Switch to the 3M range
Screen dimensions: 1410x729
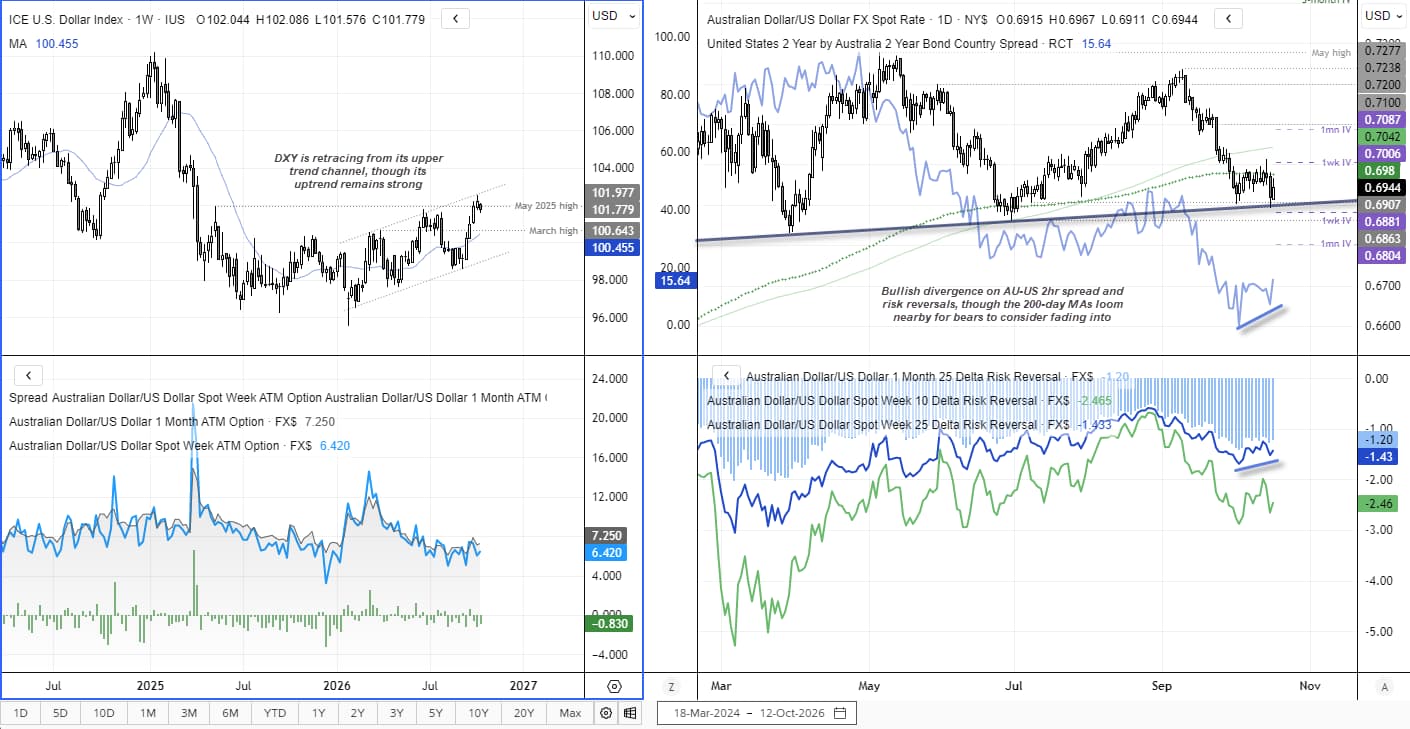coord(189,713)
